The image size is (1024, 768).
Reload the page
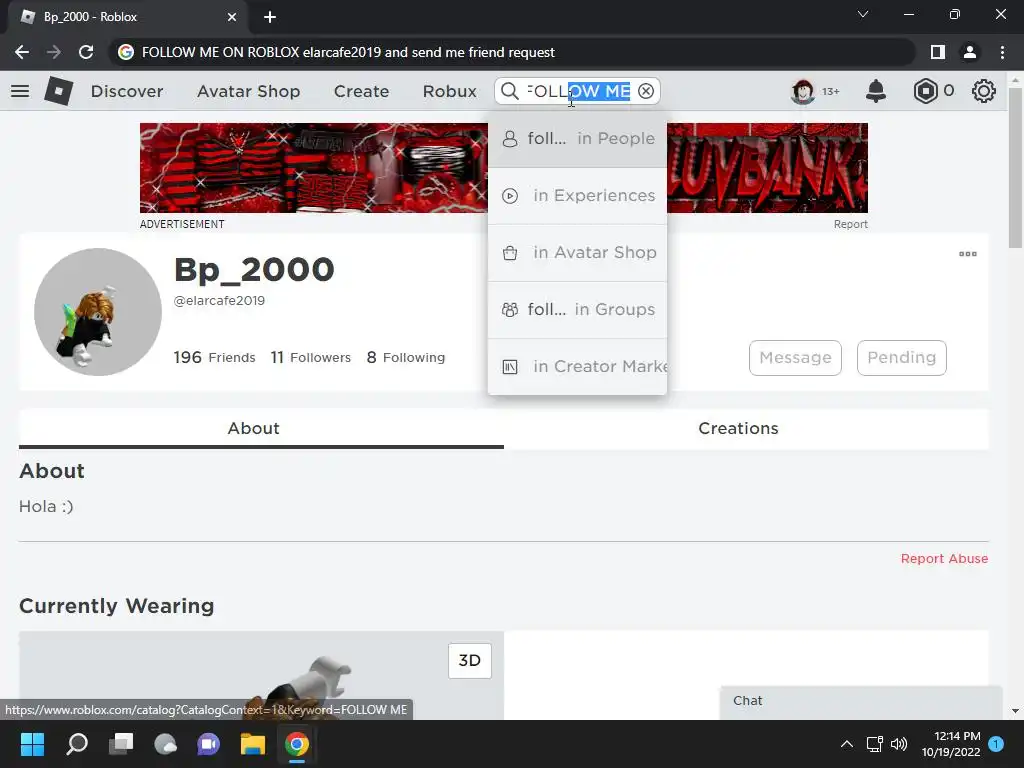click(x=86, y=52)
